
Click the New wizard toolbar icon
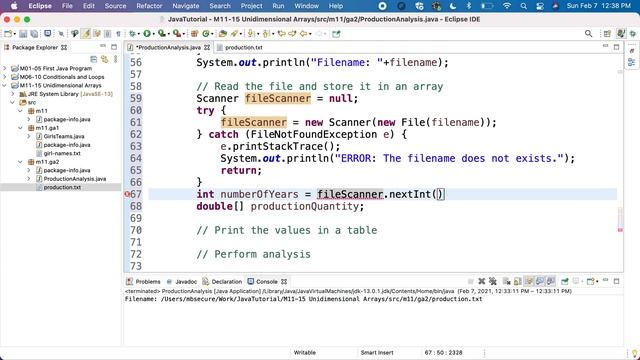coord(8,34)
